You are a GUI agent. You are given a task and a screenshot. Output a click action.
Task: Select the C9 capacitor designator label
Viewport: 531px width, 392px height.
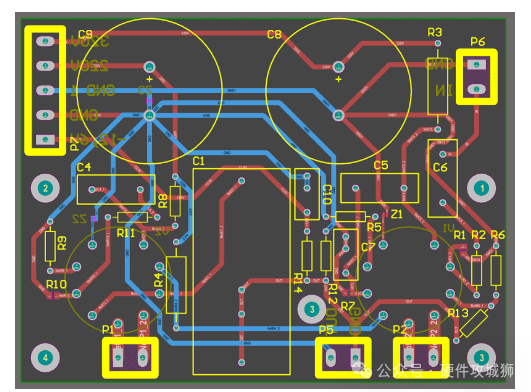coord(85,34)
